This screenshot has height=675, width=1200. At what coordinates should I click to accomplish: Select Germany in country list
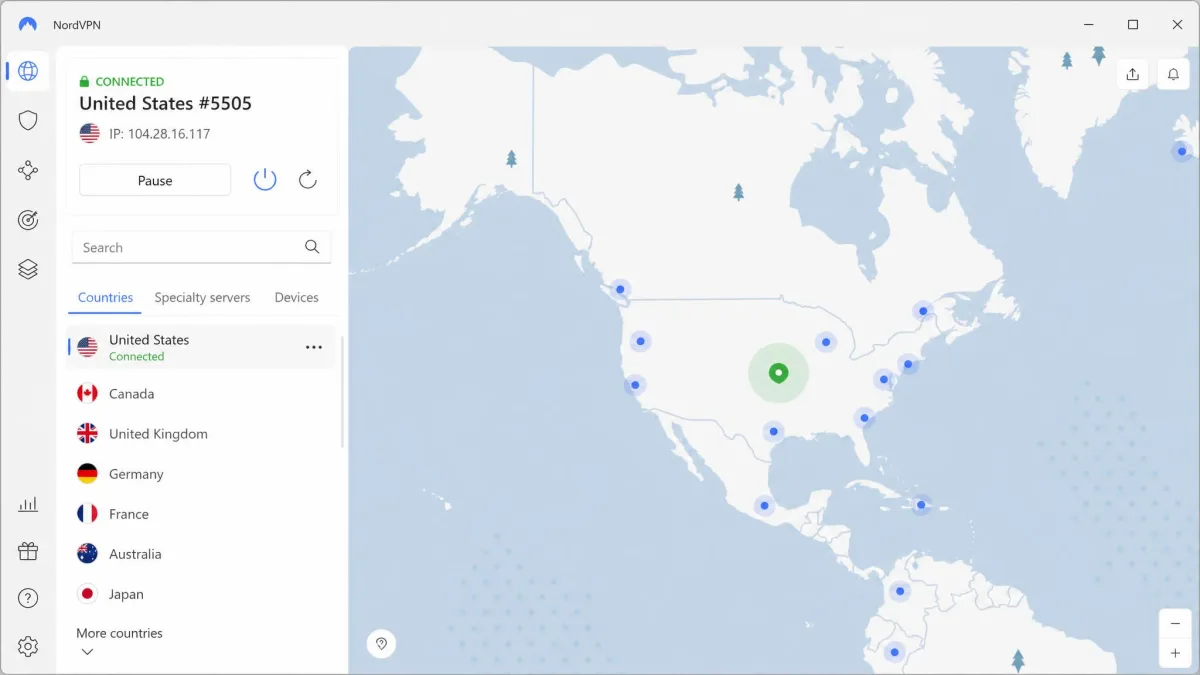pos(201,474)
